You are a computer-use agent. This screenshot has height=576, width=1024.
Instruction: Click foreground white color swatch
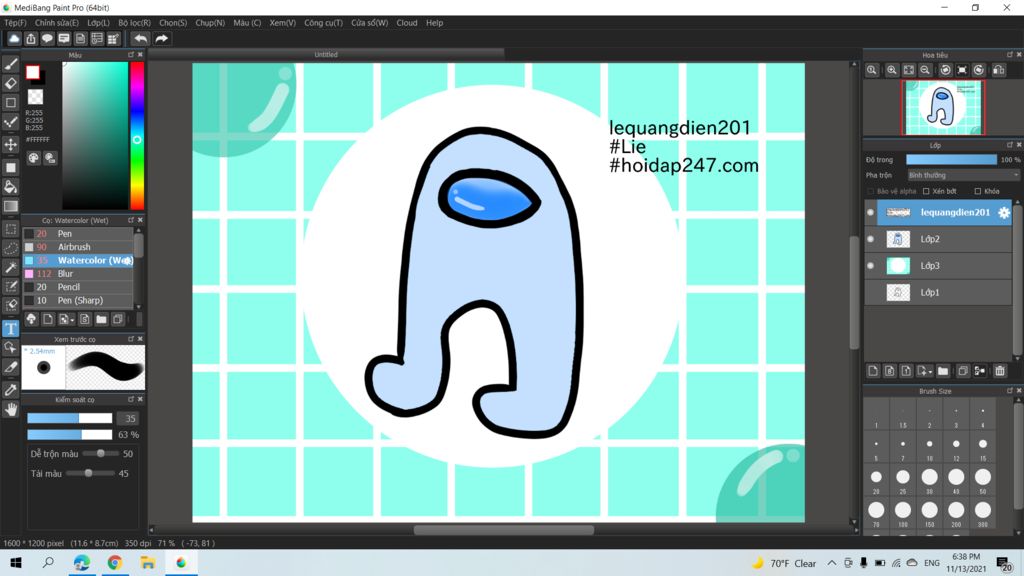[33, 72]
